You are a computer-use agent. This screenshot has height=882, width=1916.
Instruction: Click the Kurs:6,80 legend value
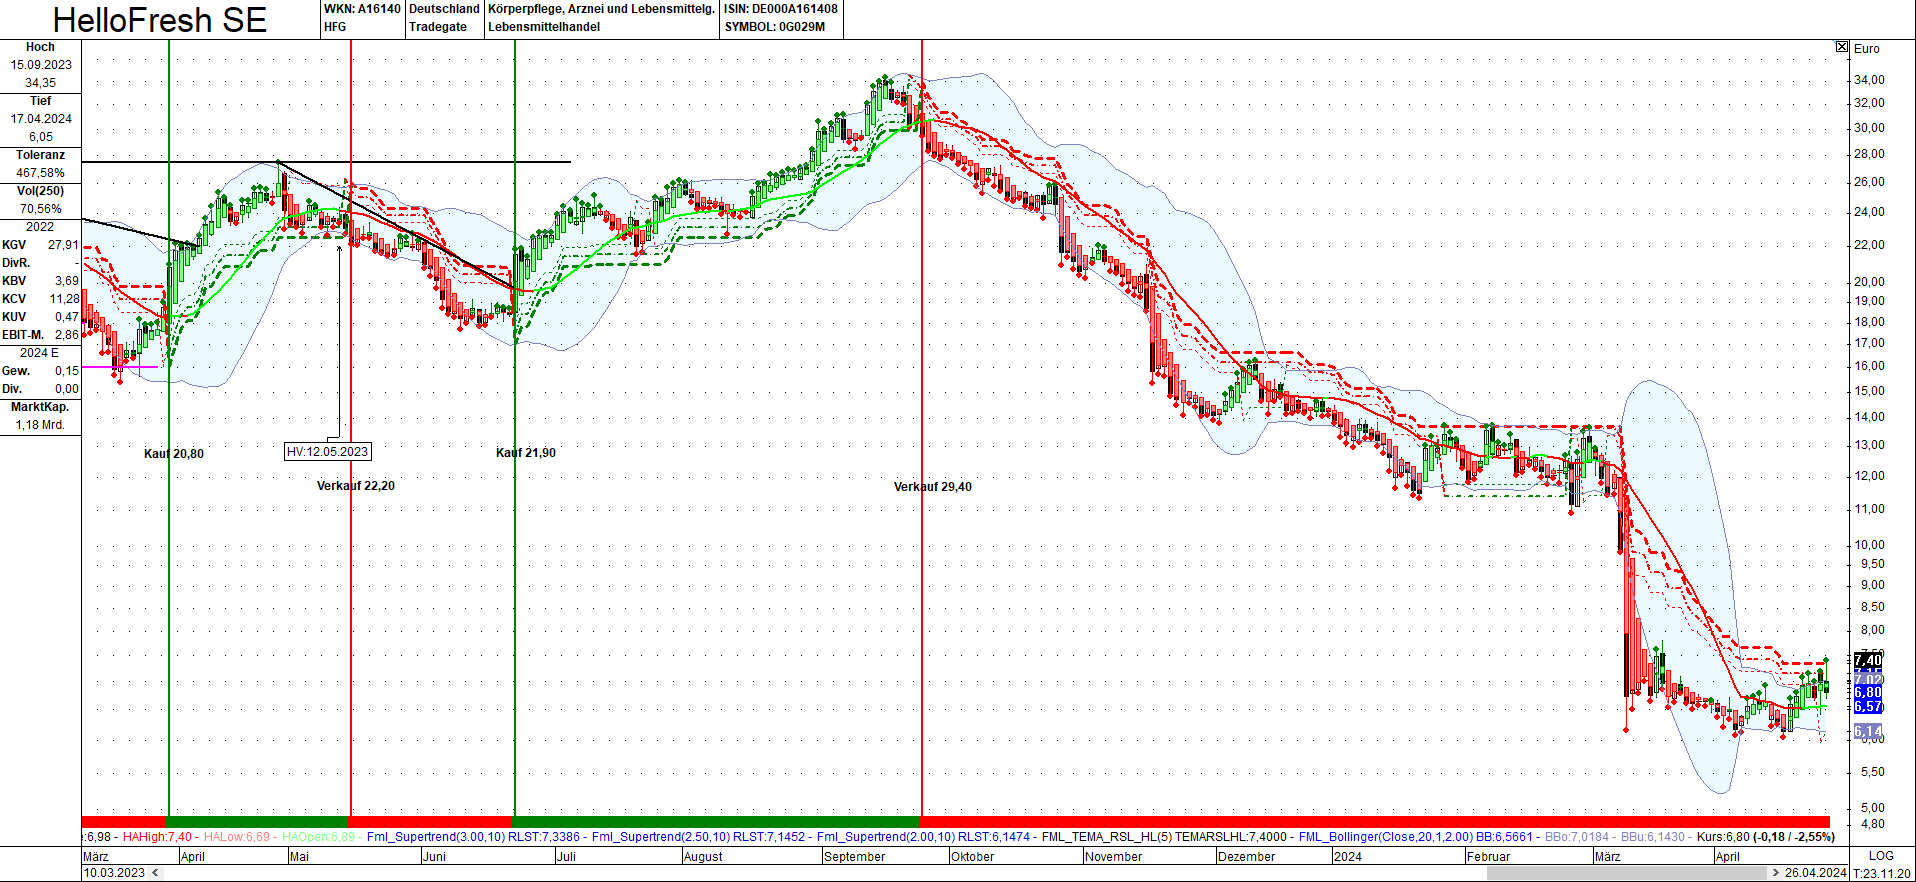(1723, 837)
